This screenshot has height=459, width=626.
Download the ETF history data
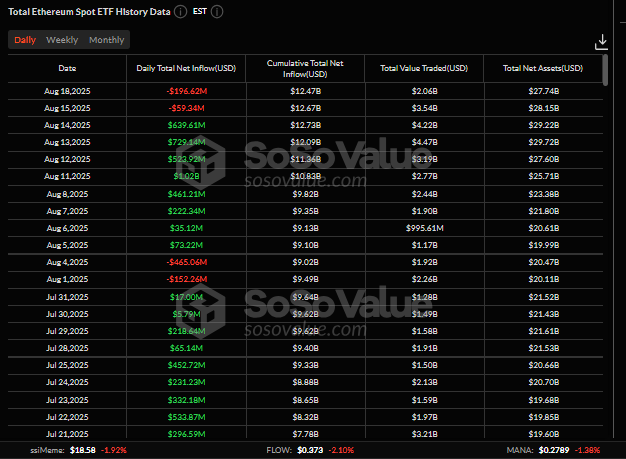point(601,42)
